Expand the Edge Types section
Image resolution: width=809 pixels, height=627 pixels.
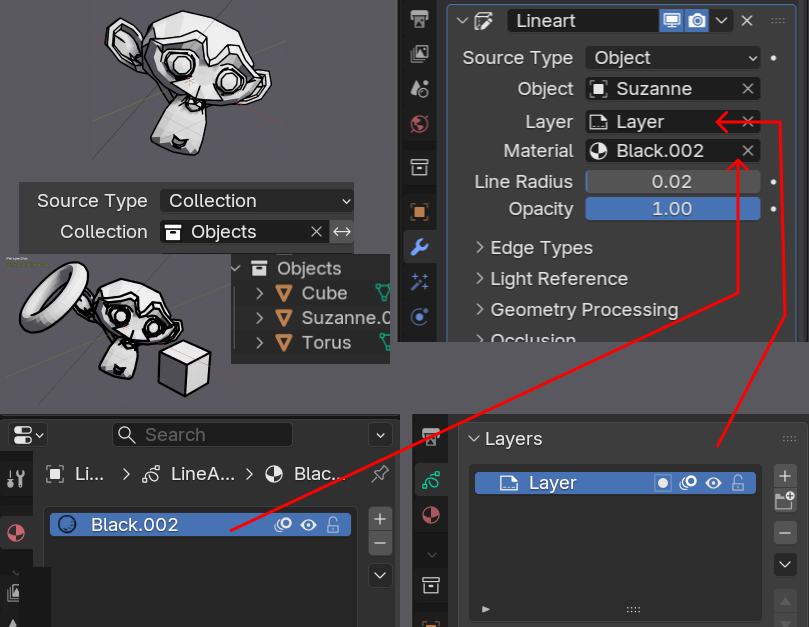(x=541, y=248)
